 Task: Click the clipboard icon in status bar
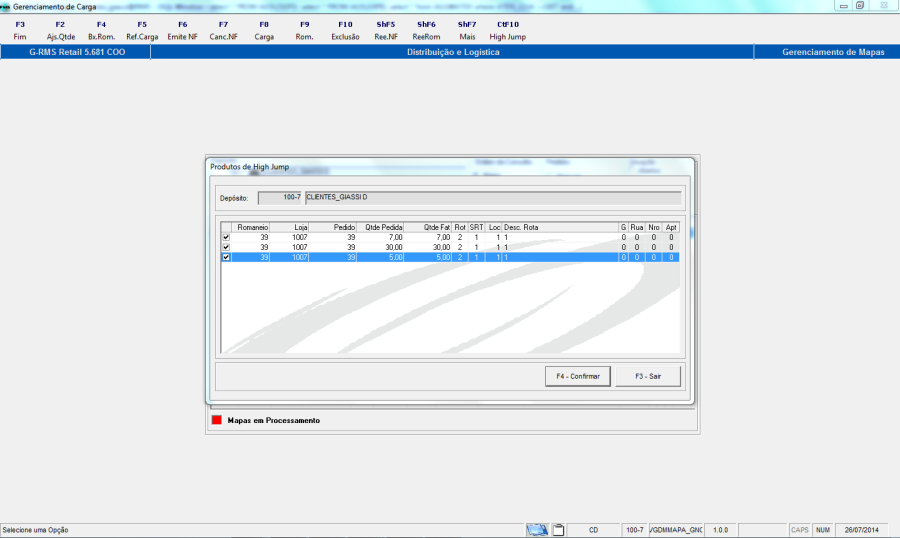pos(558,530)
